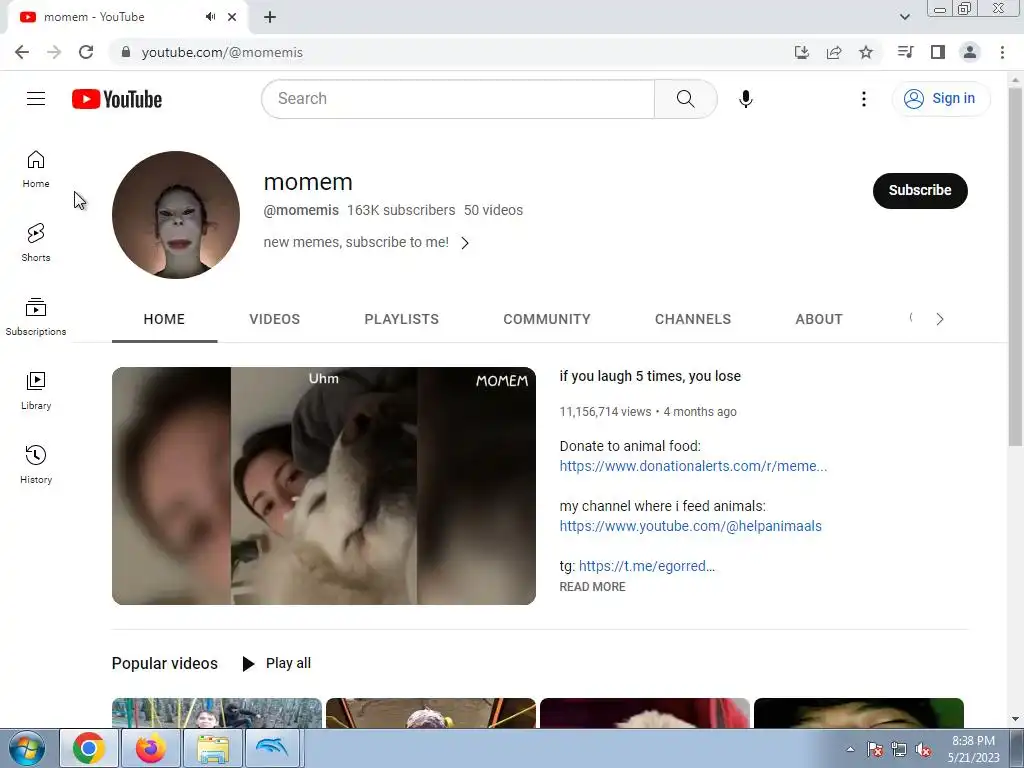Image resolution: width=1024 pixels, height=768 pixels.
Task: Open video title 'if you laugh 5 times'
Action: (x=650, y=376)
